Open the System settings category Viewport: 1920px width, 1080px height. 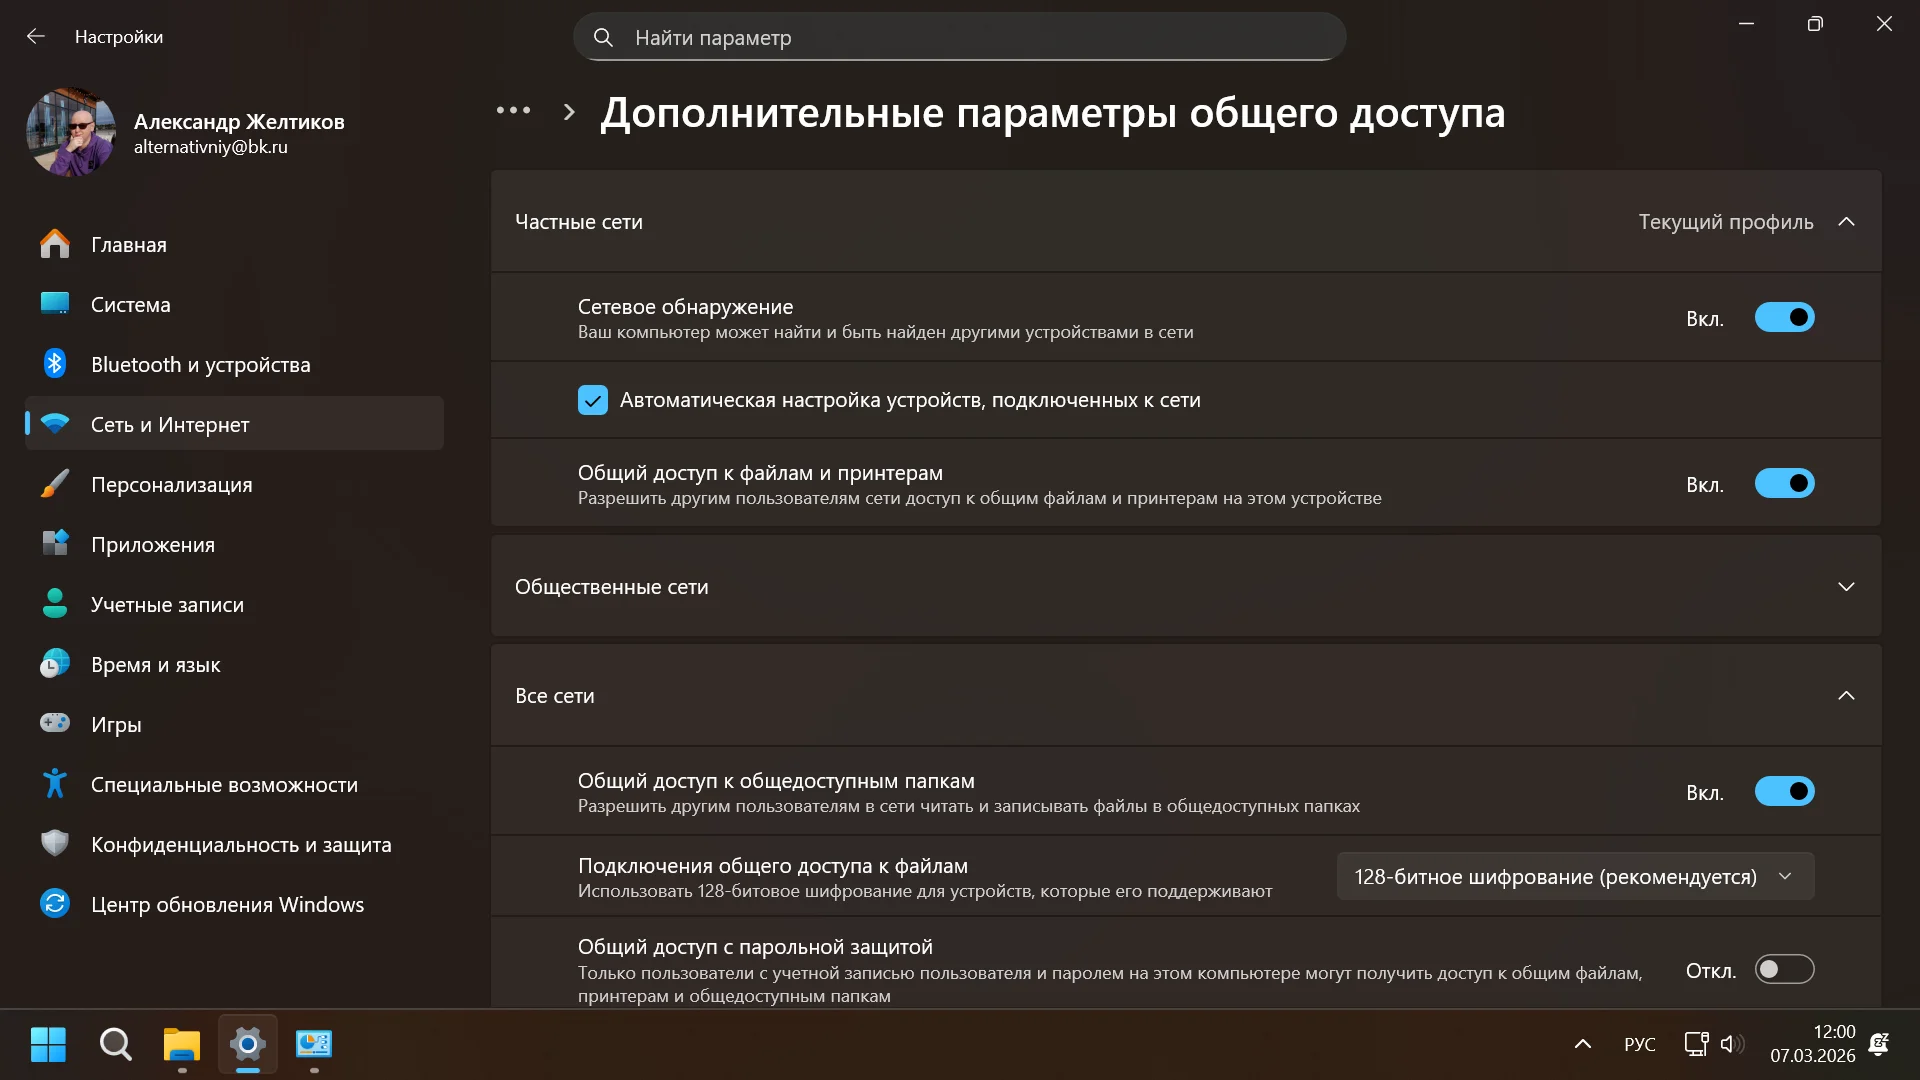pyautogui.click(x=131, y=305)
